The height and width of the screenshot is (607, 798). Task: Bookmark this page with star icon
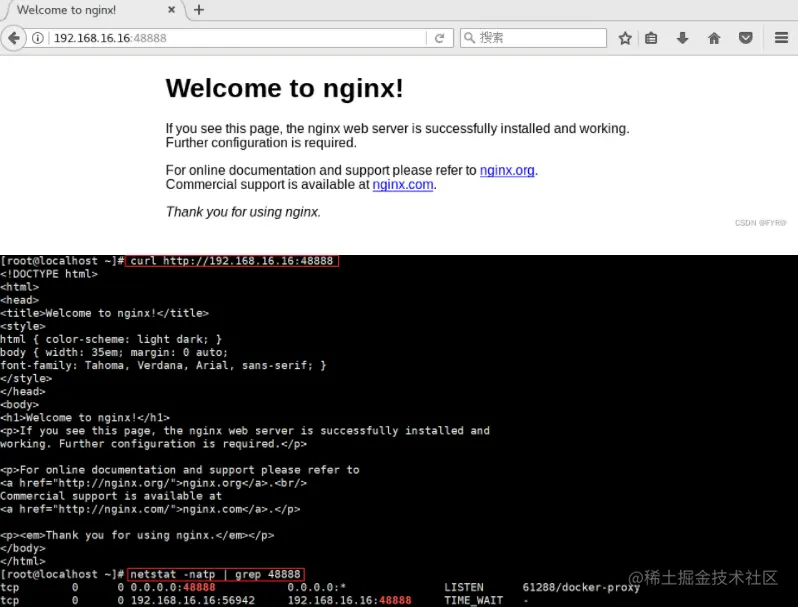[x=625, y=38]
